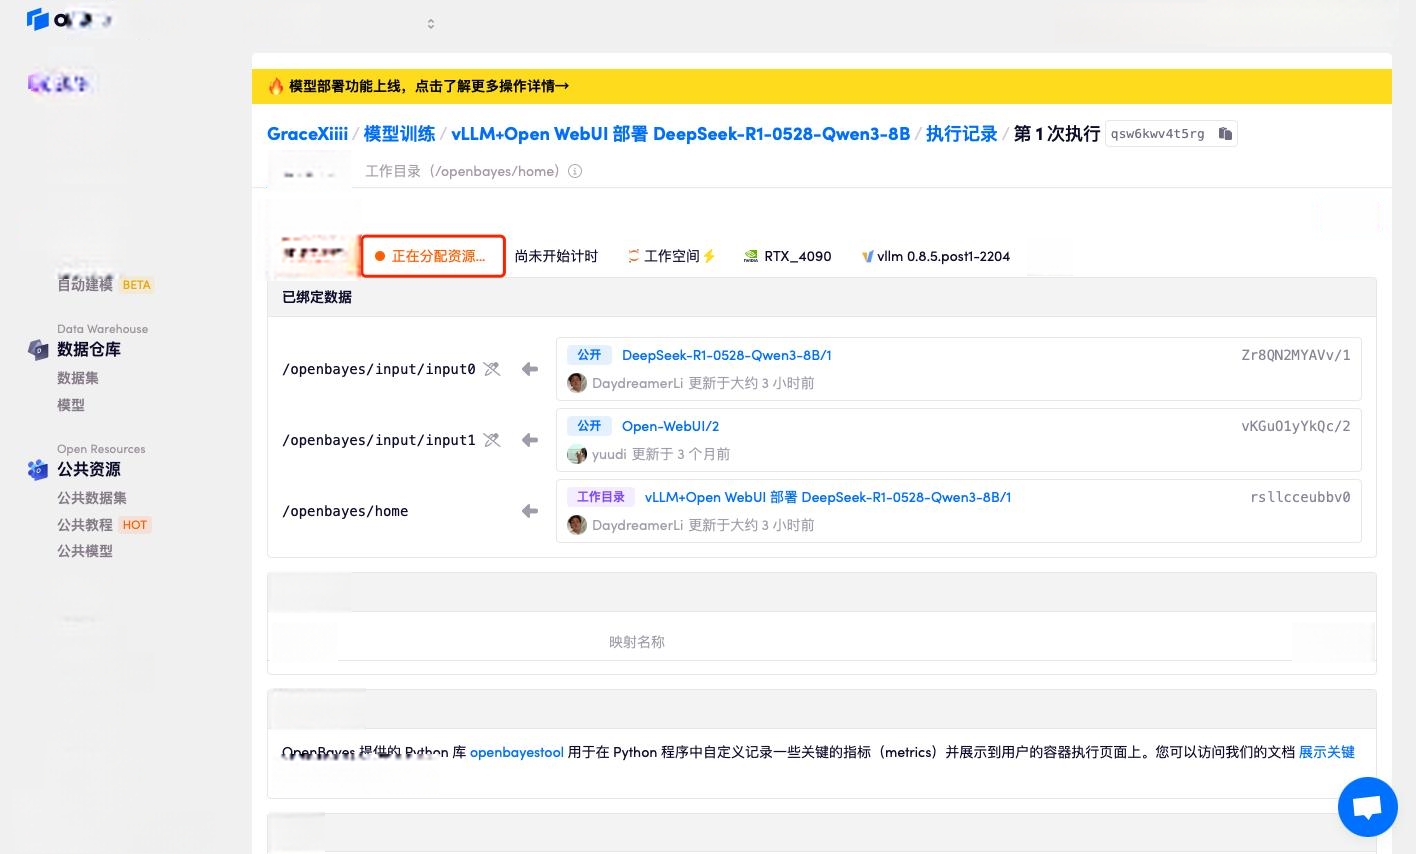The width and height of the screenshot is (1416, 854).
Task: Open 公共教程 HOT in sidebar
Action: (x=104, y=525)
